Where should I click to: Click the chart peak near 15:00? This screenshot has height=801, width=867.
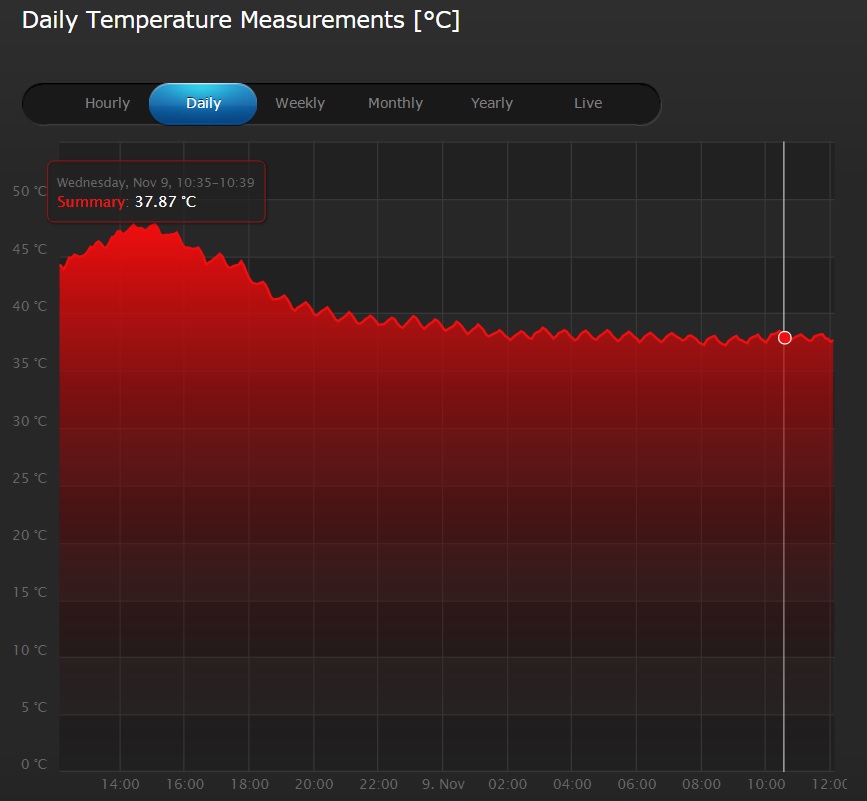(x=145, y=226)
